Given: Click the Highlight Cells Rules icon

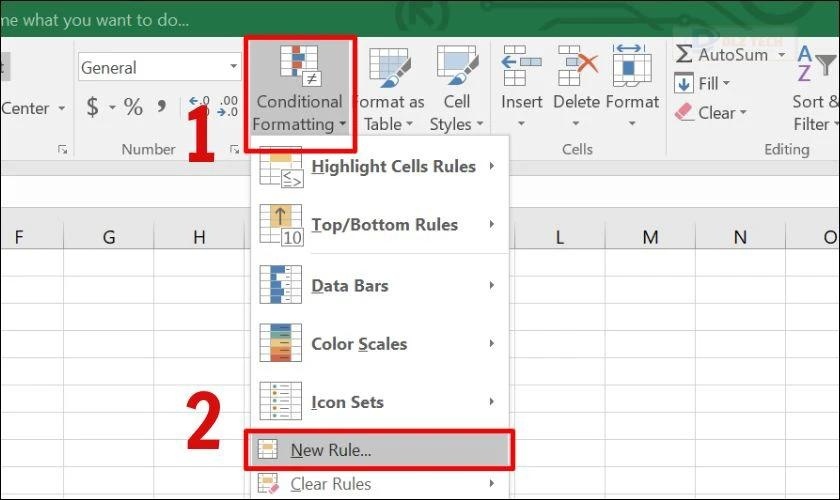Looking at the screenshot, I should 281,167.
